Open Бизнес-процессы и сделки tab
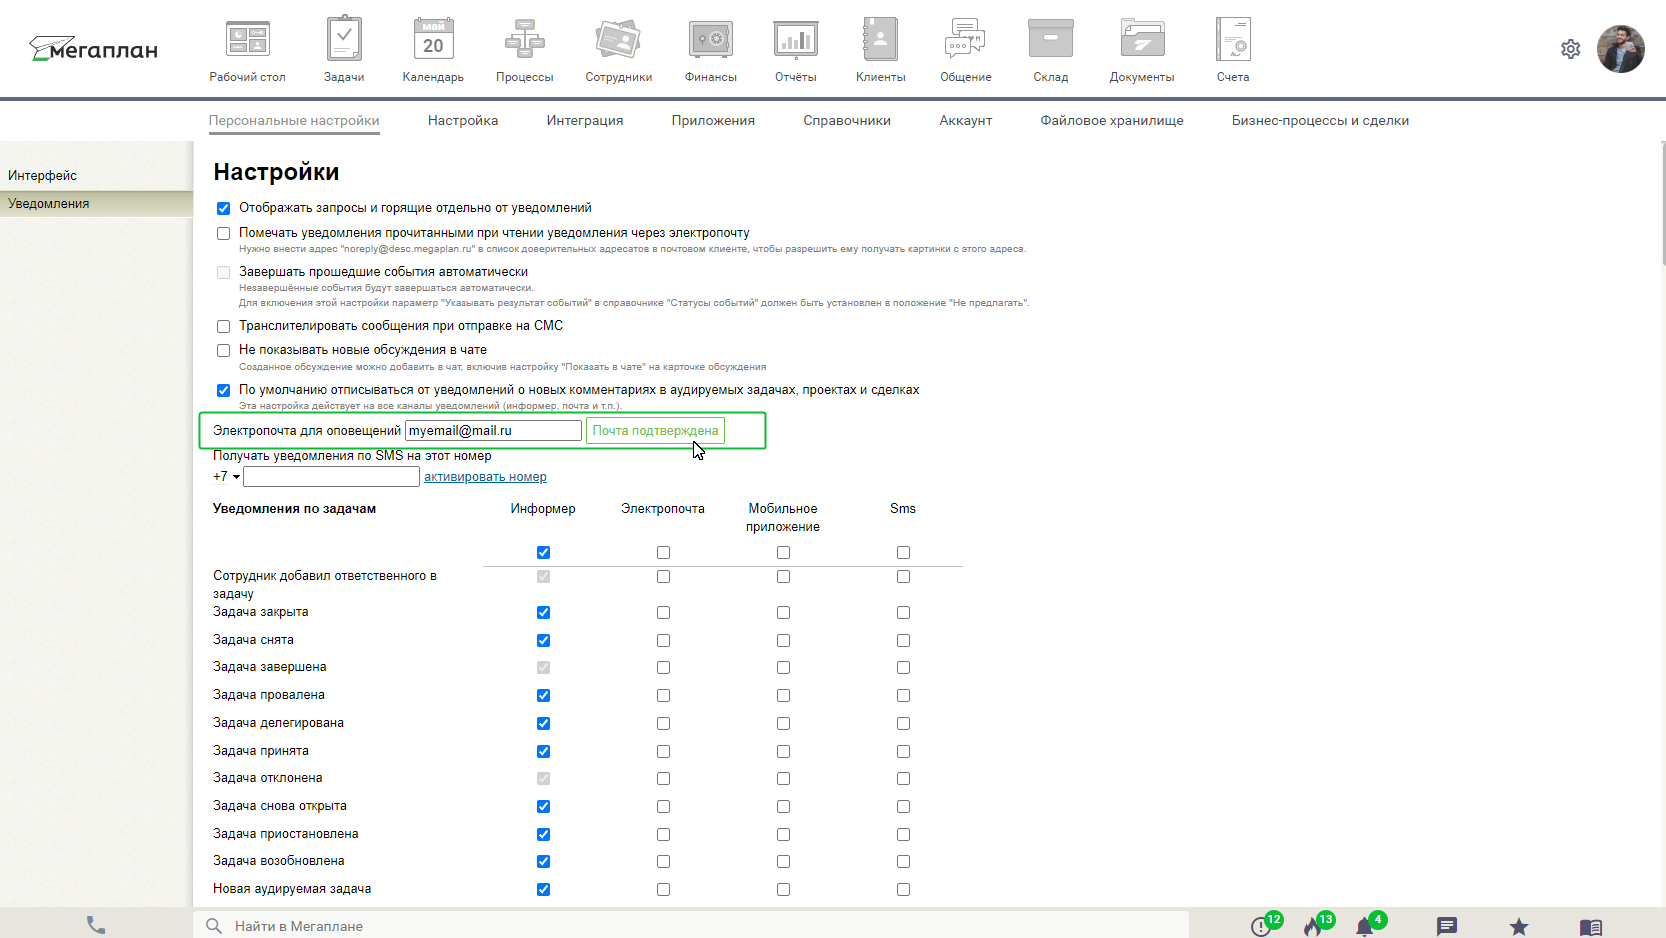 [x=1320, y=120]
